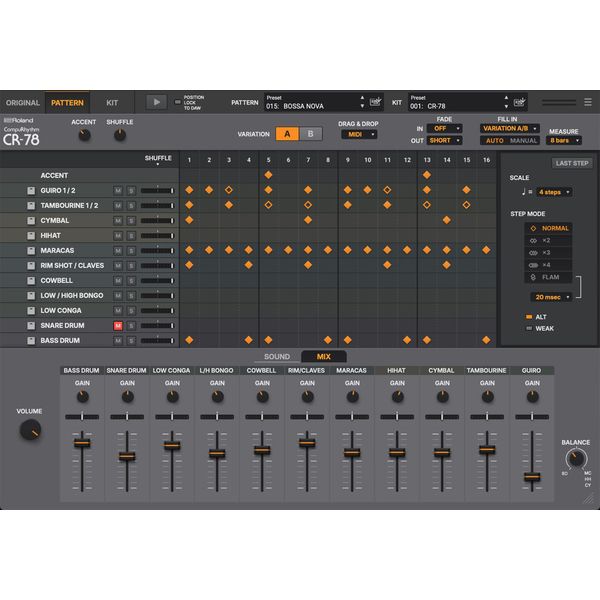Click the Guiro 1/2 instrument icon

[x=31, y=191]
